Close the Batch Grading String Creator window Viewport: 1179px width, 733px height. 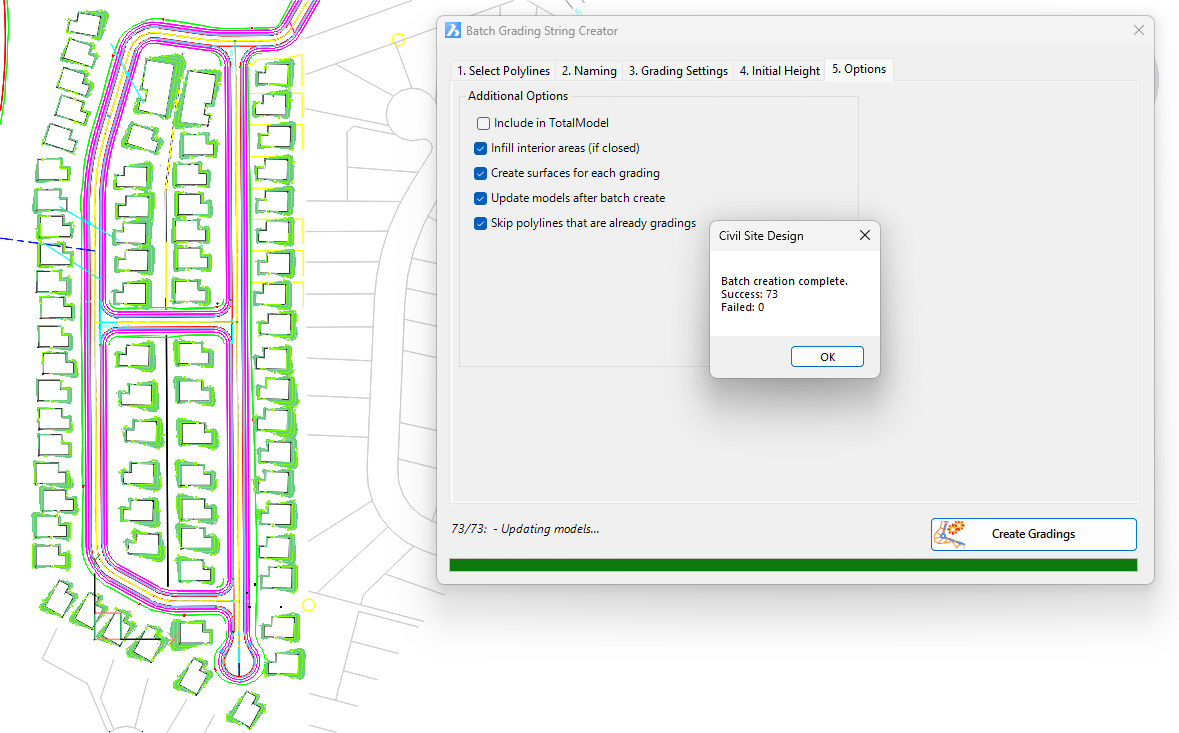tap(1138, 31)
